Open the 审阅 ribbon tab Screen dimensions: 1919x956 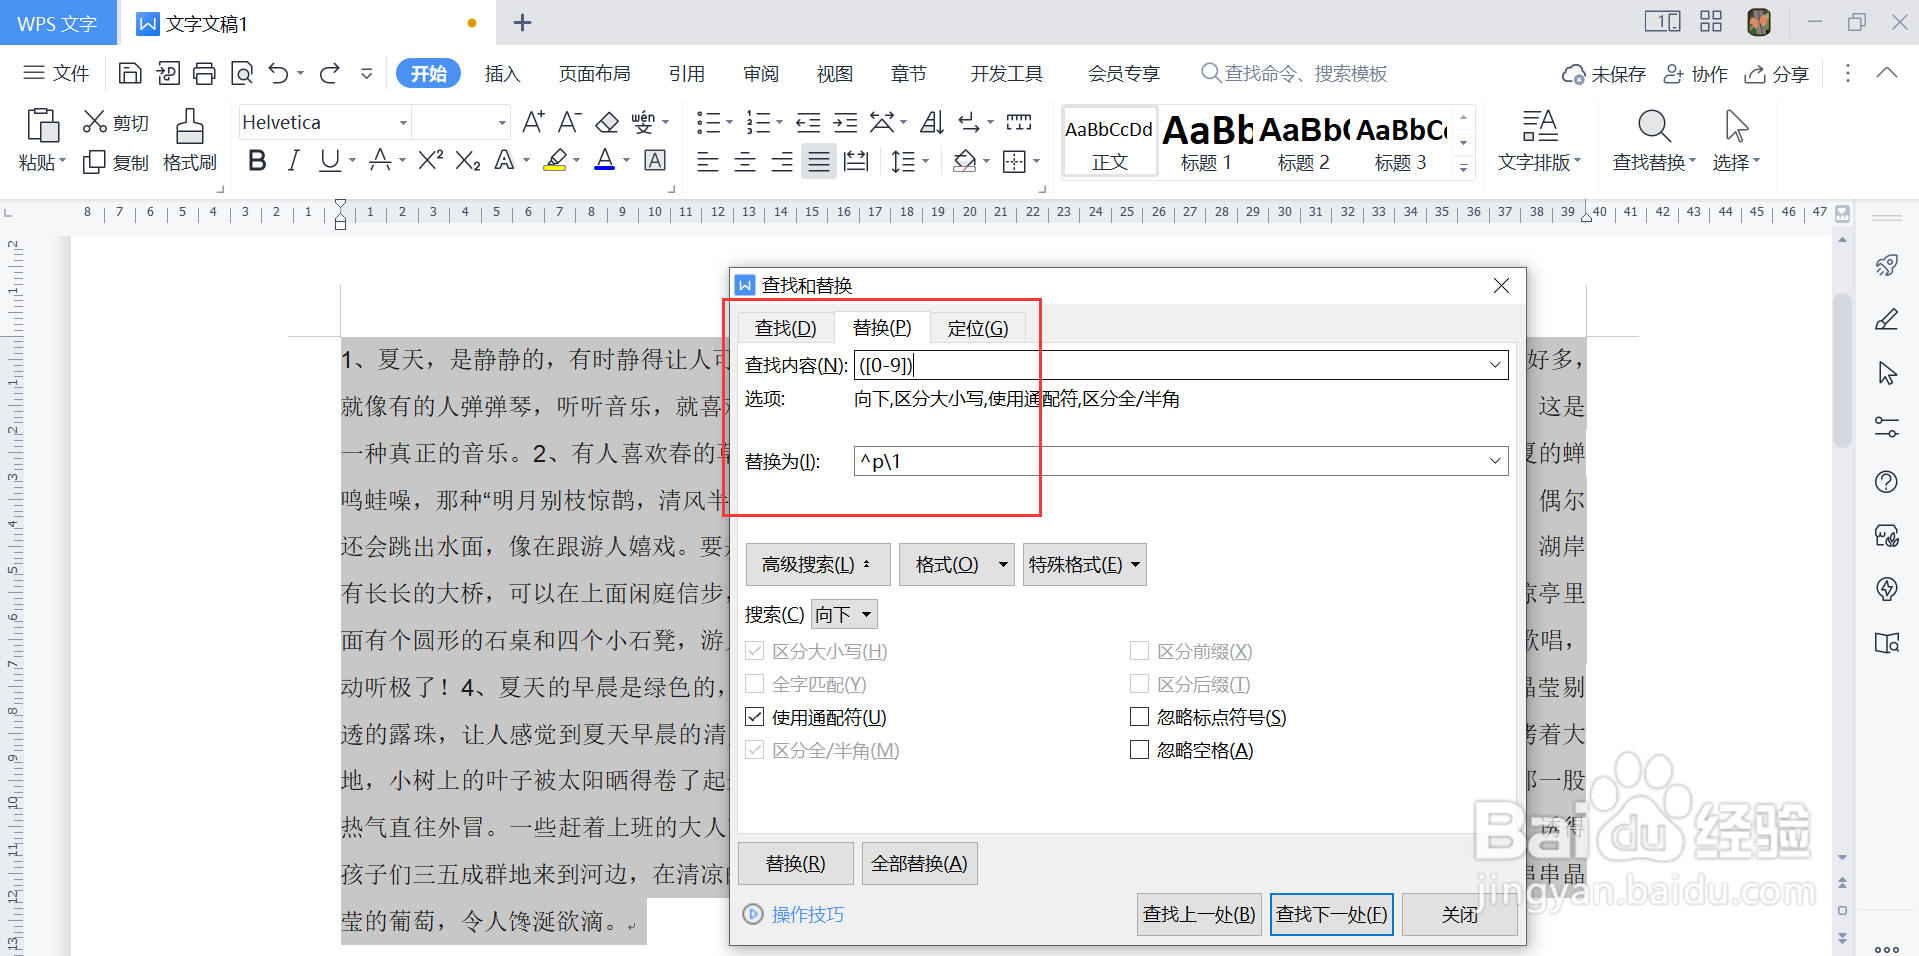(760, 72)
